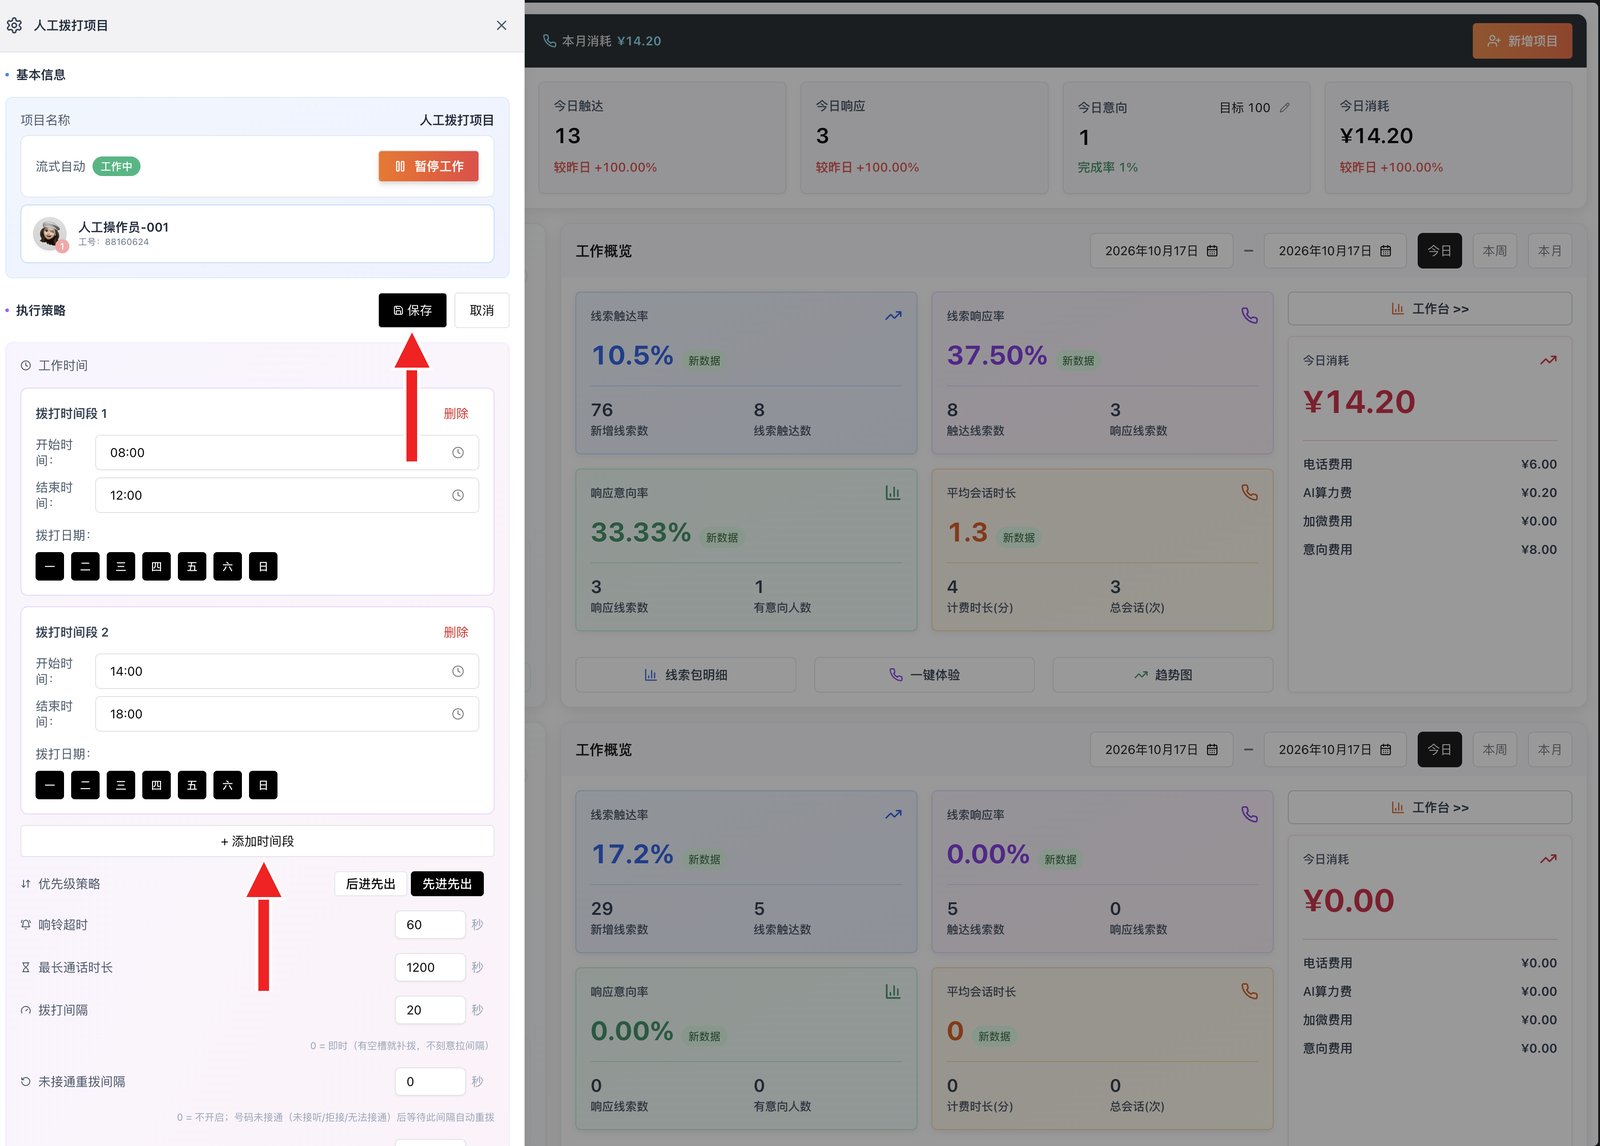The image size is (1600, 1146).
Task: Toggle weekday 六 in 拨打时间段 2
Action: coord(227,785)
